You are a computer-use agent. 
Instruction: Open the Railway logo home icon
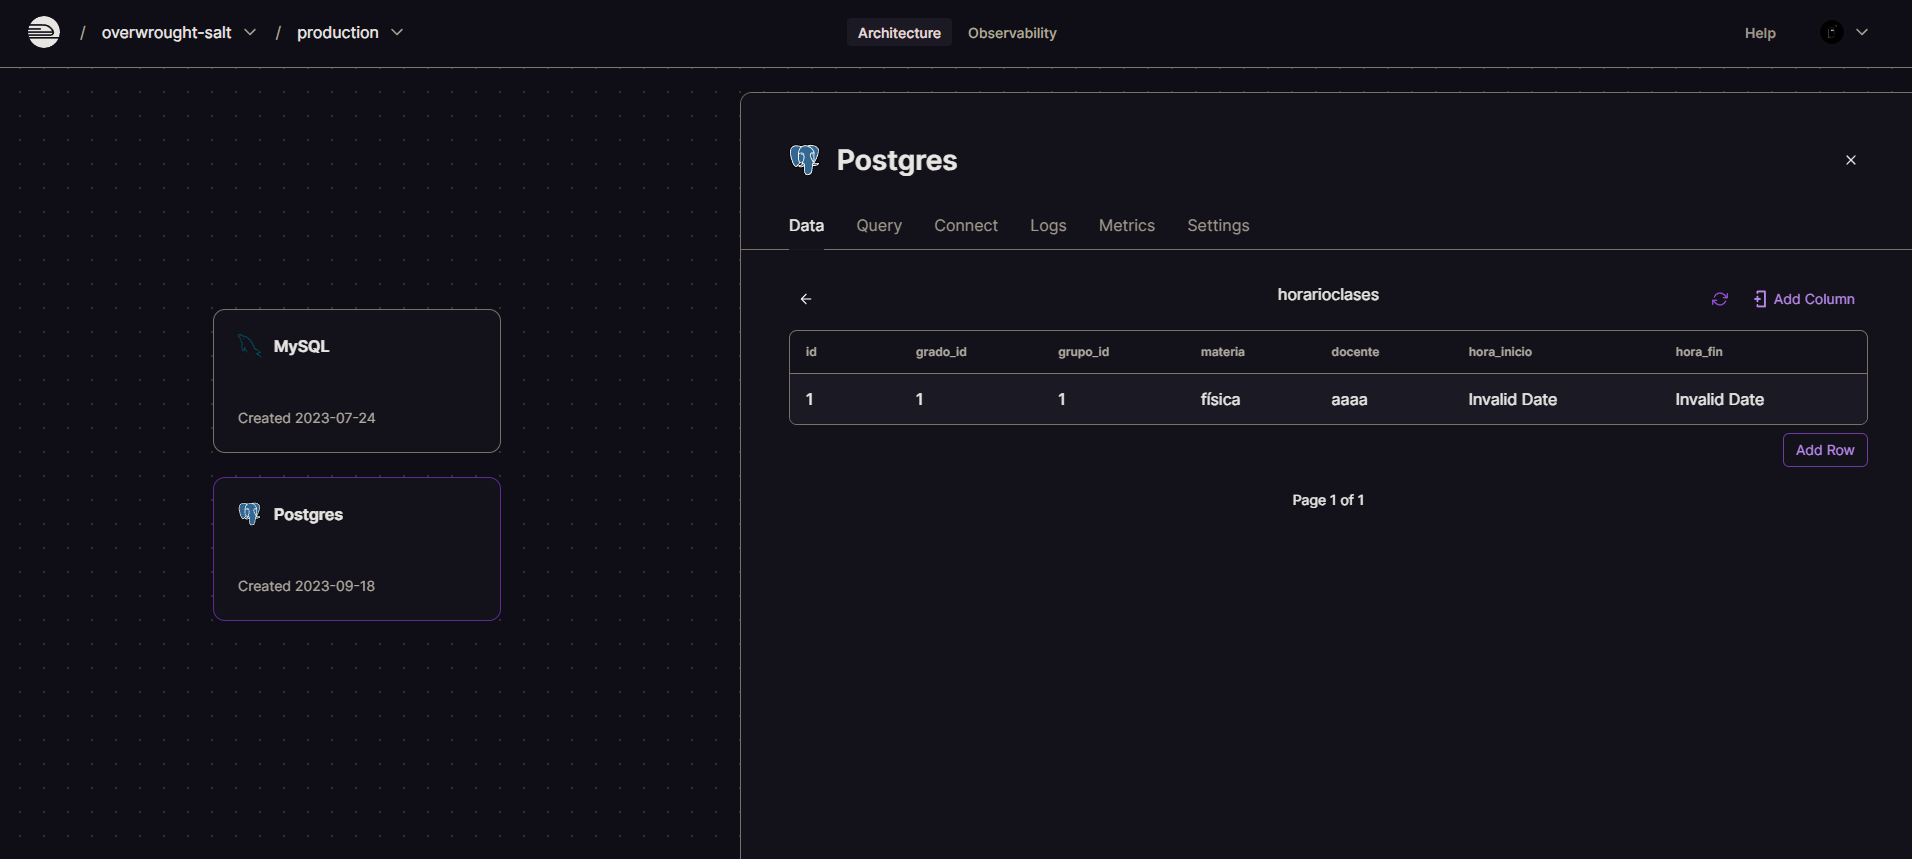coord(43,32)
